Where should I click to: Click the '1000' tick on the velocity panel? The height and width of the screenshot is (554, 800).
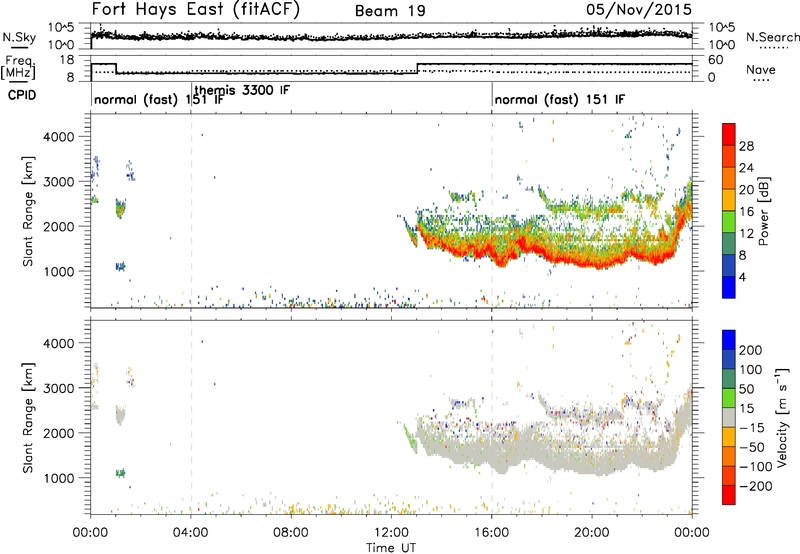pos(59,478)
